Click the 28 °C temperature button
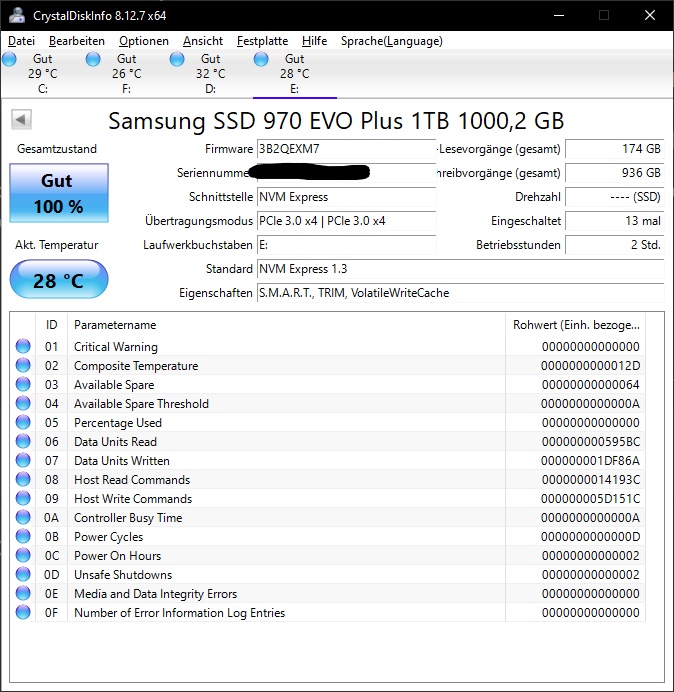The width and height of the screenshot is (674, 692). pos(59,279)
